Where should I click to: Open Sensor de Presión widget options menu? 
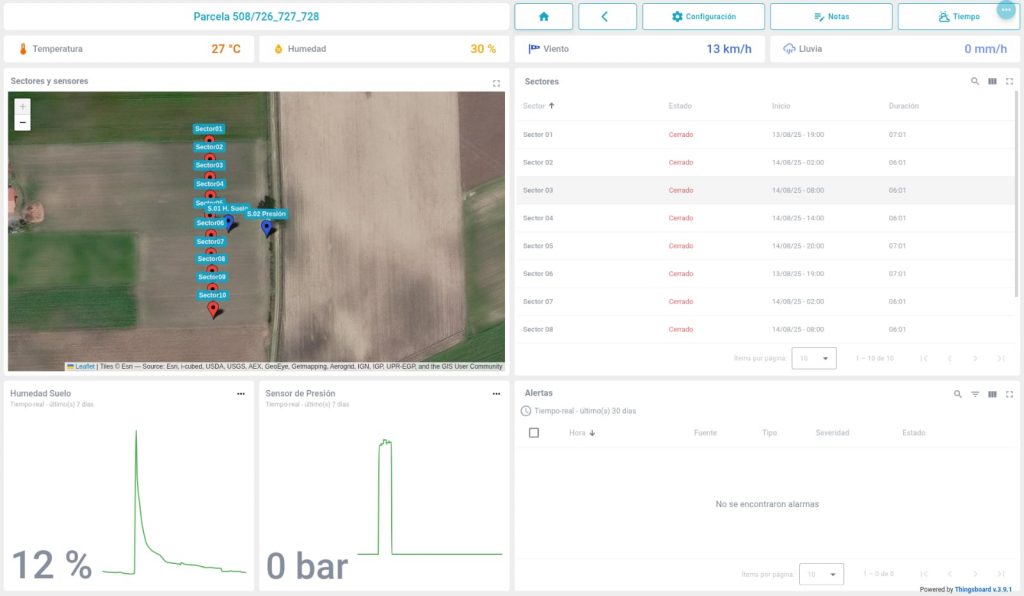[x=496, y=394]
